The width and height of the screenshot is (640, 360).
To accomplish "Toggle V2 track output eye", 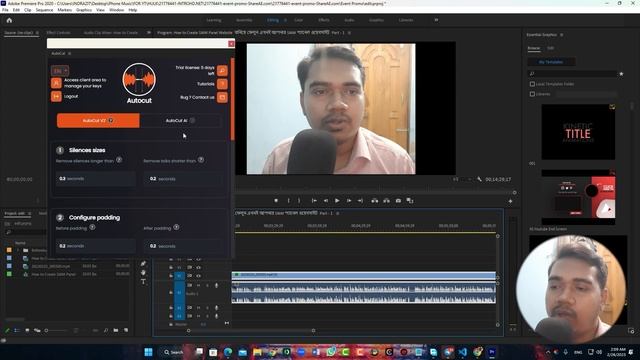I will click(x=198, y=267).
